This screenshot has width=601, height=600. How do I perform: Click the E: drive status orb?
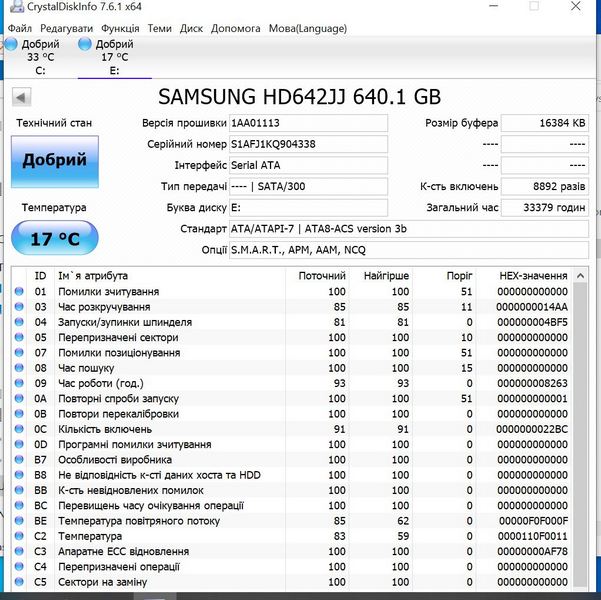[86, 45]
